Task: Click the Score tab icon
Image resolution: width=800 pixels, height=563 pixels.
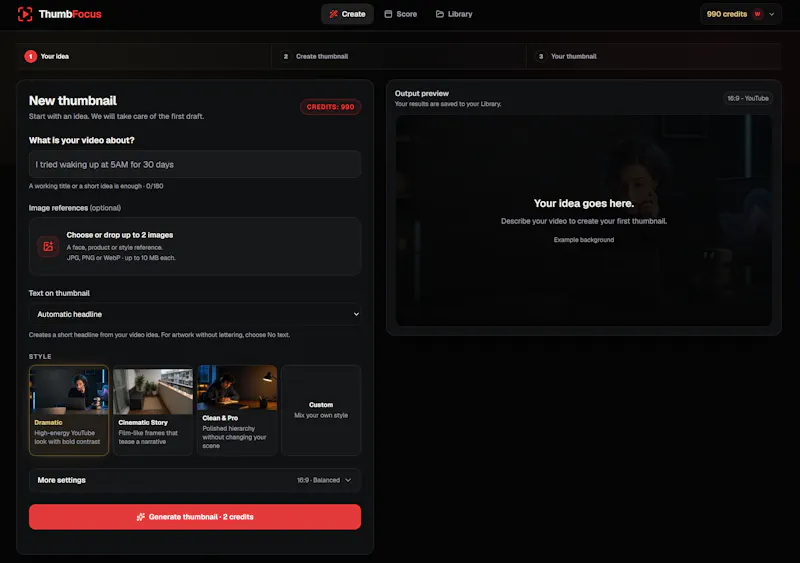Action: [x=388, y=14]
